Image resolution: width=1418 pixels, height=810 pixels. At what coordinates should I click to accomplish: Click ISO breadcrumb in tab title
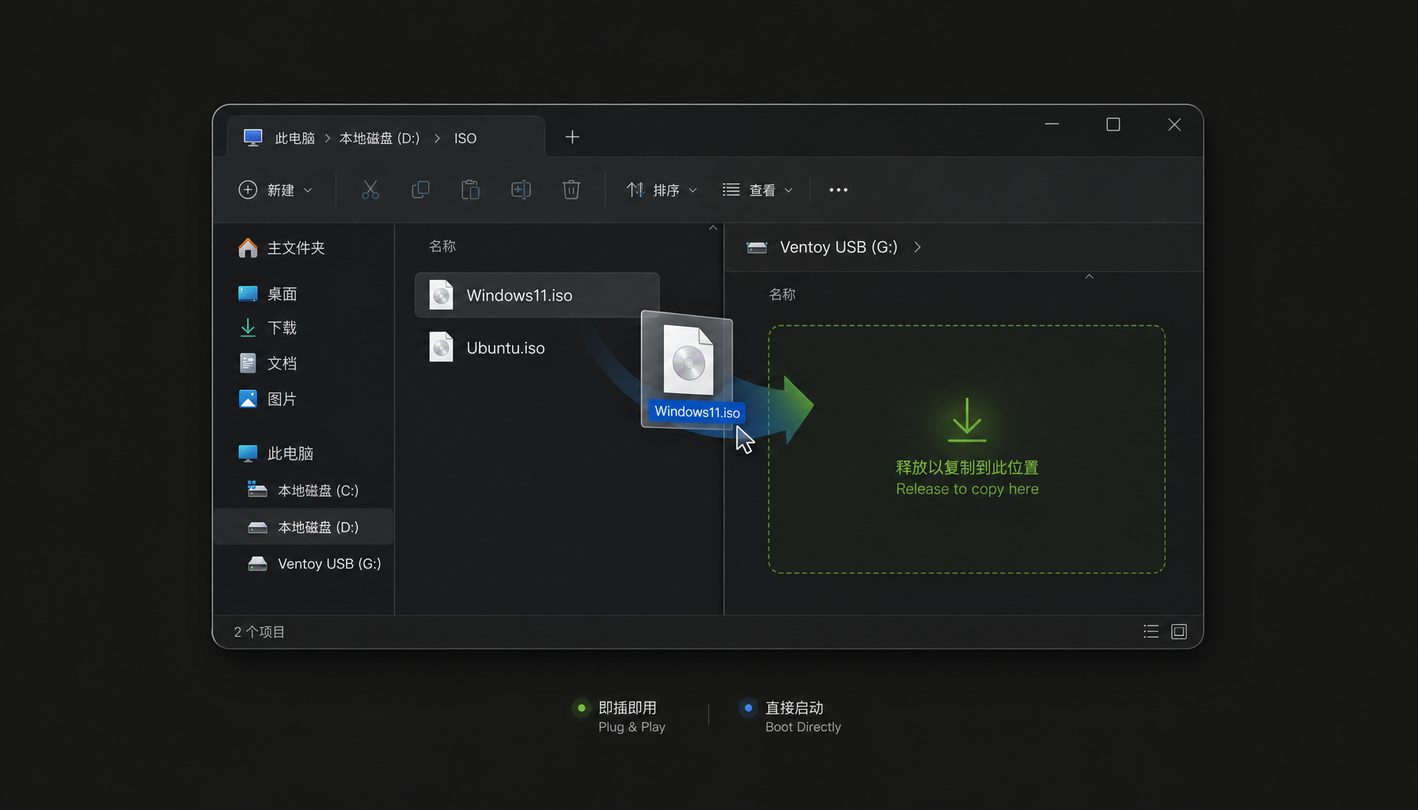click(465, 138)
